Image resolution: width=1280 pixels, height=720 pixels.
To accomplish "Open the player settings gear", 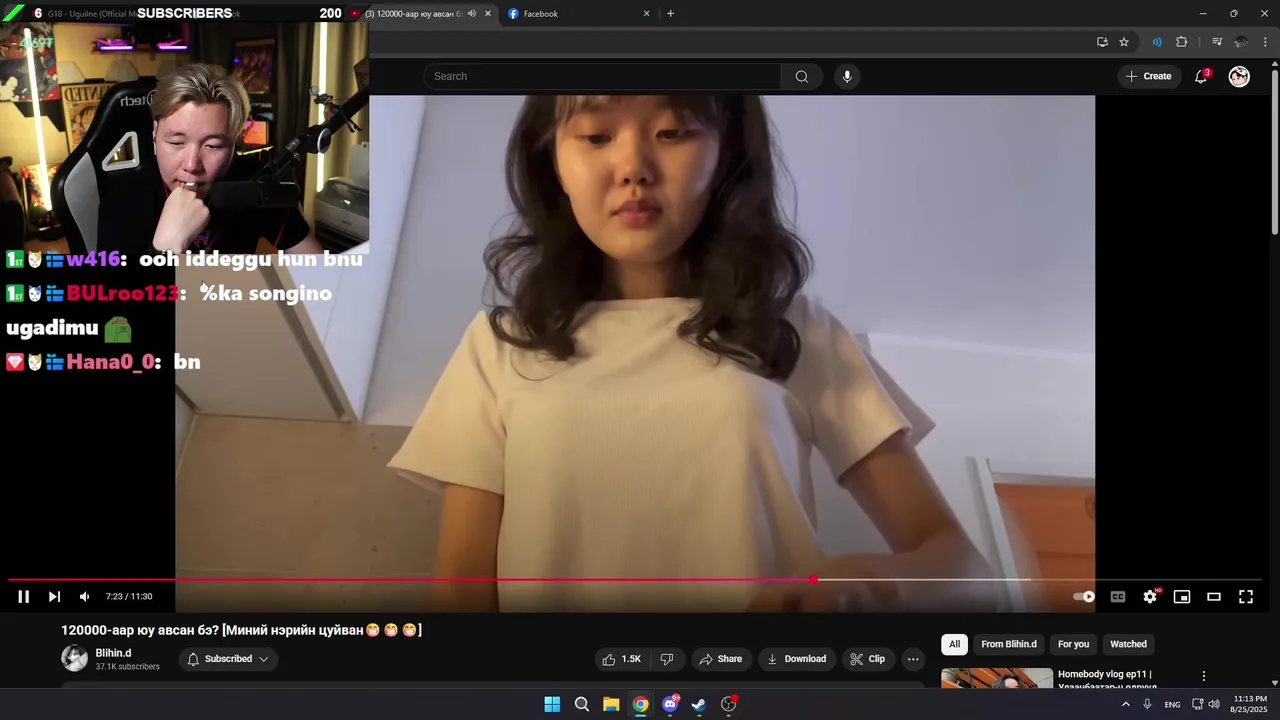I will 1150,597.
